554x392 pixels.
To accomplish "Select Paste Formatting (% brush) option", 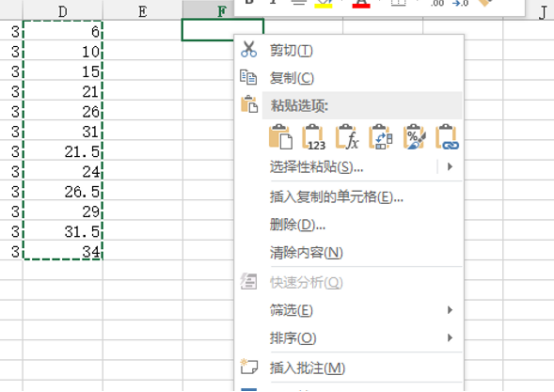I will pos(414,137).
